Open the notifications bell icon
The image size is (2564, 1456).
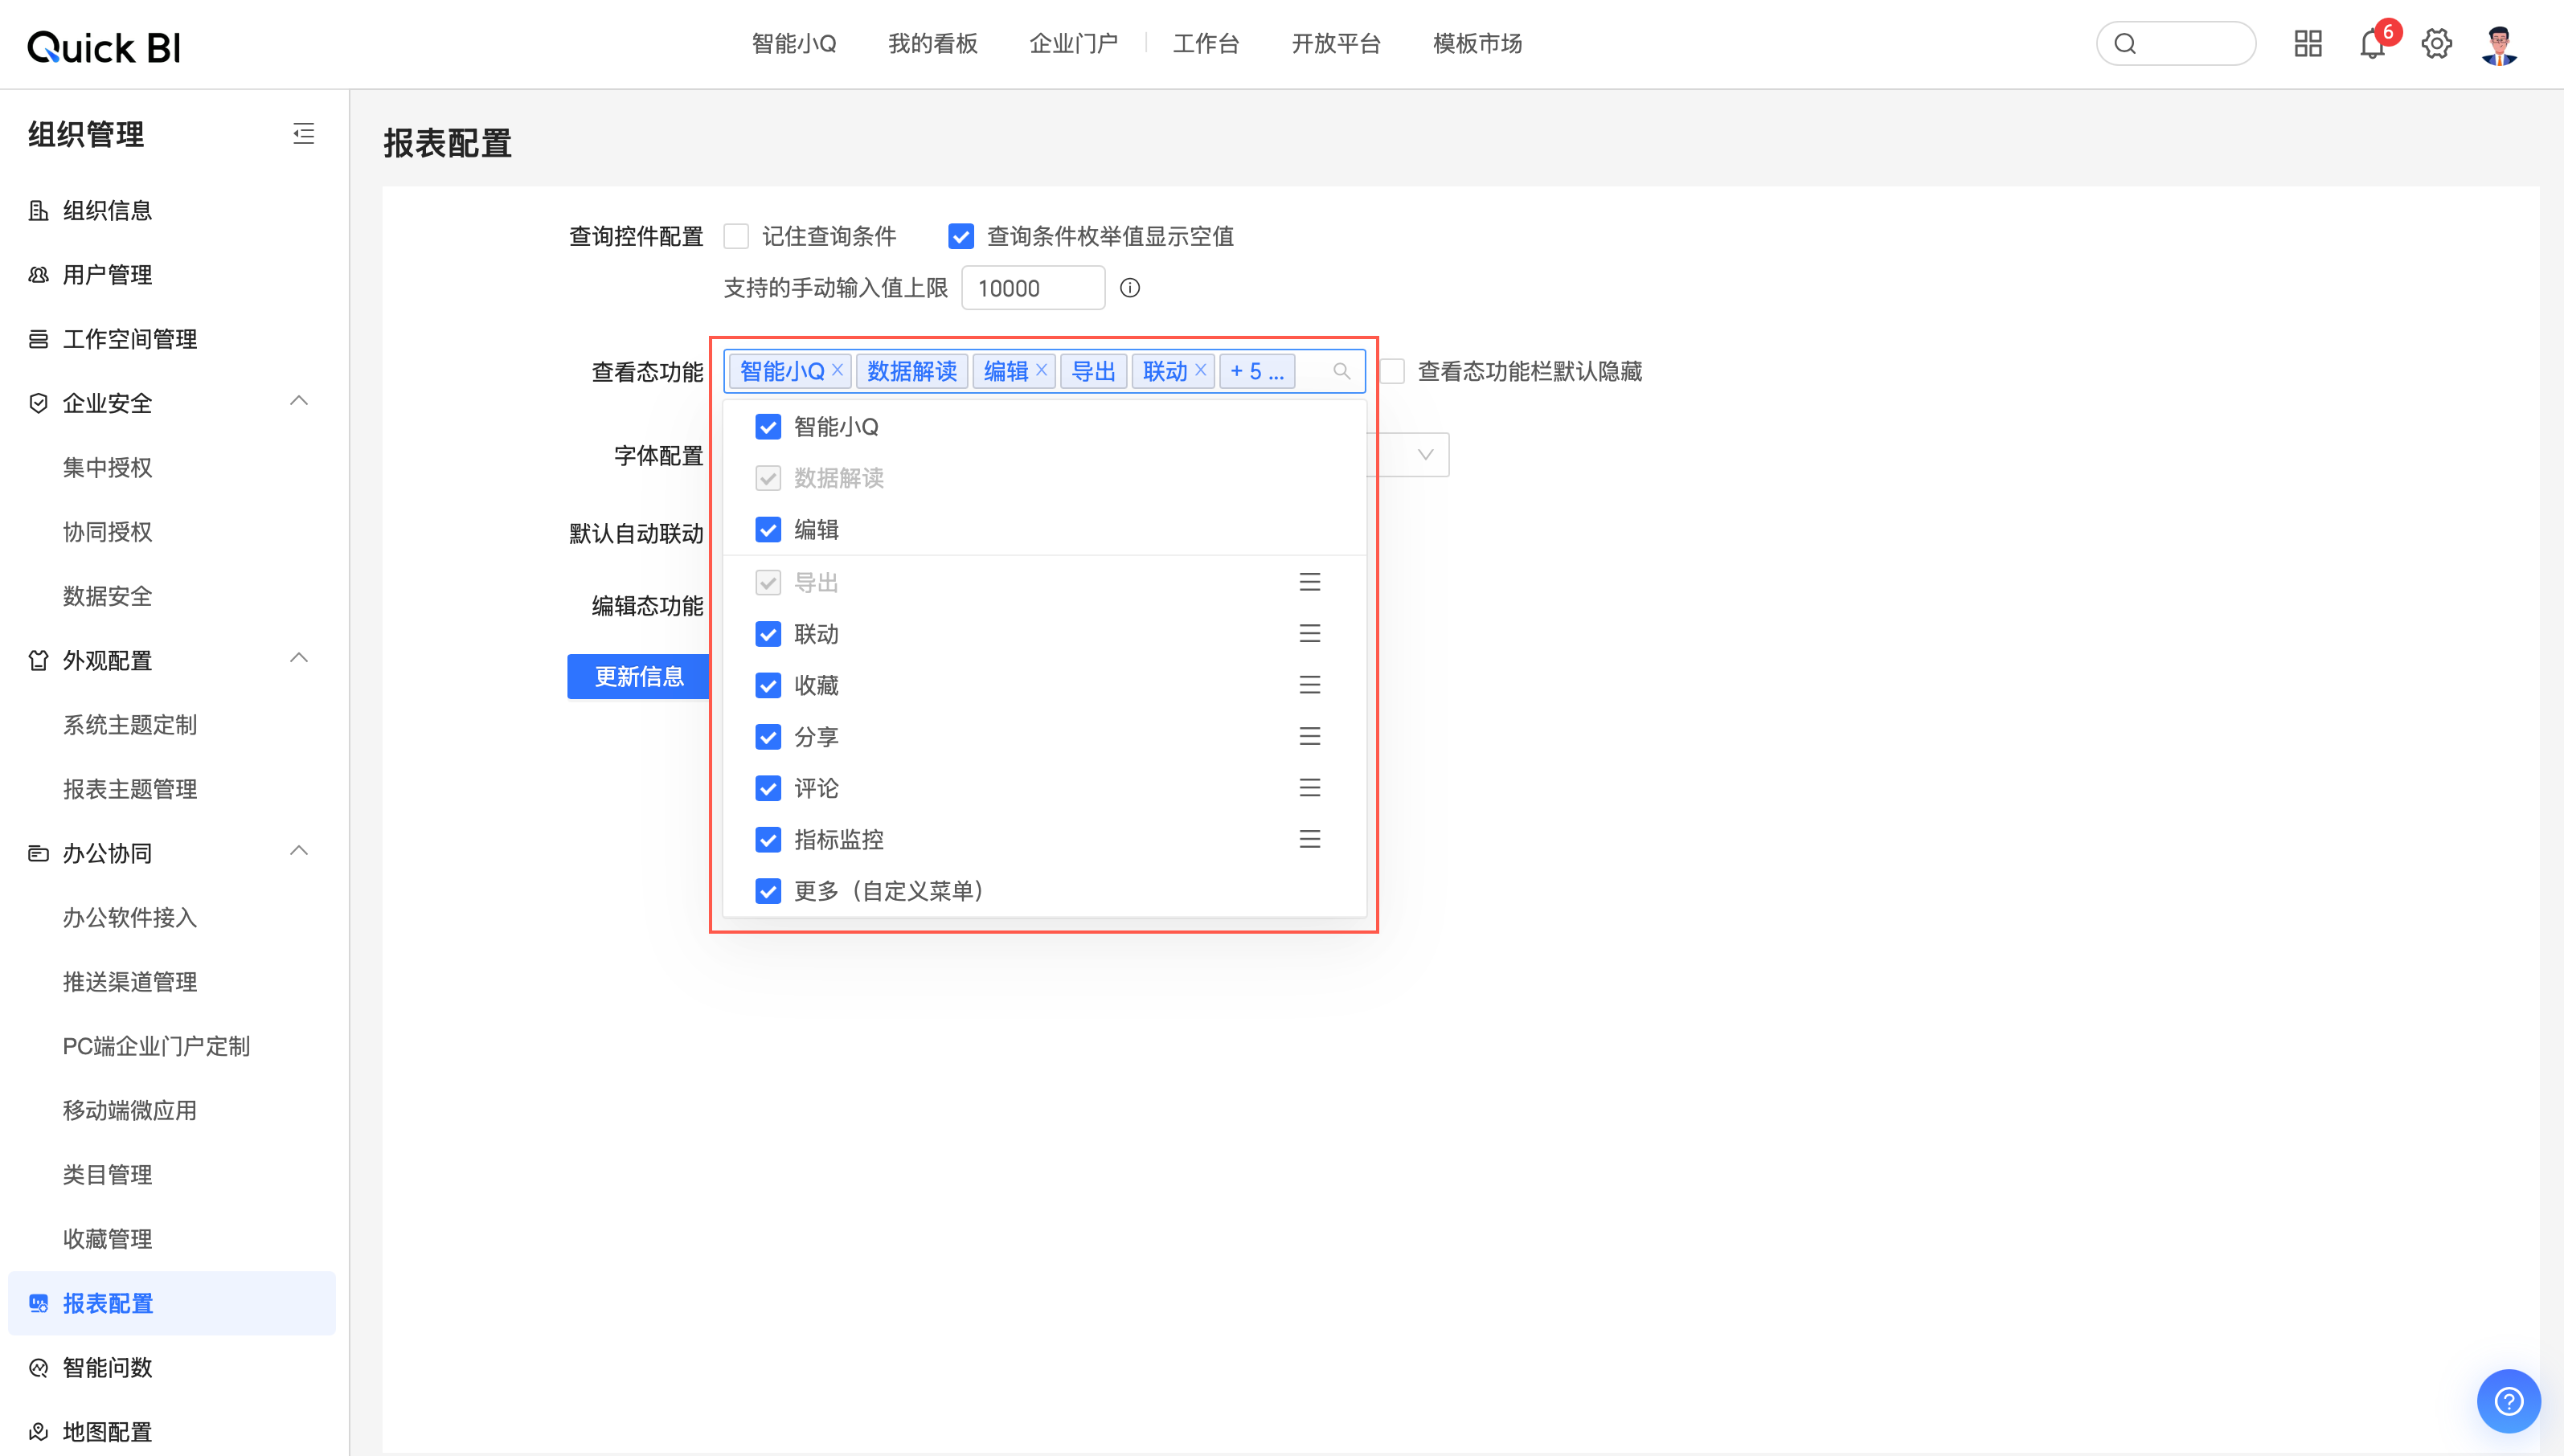[2371, 44]
